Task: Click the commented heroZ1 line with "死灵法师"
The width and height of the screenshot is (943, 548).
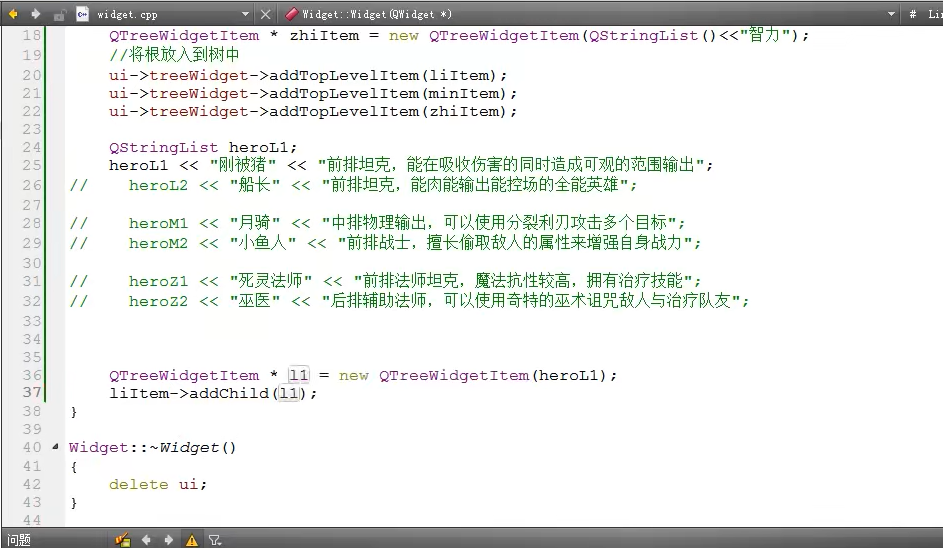Action: click(x=385, y=281)
